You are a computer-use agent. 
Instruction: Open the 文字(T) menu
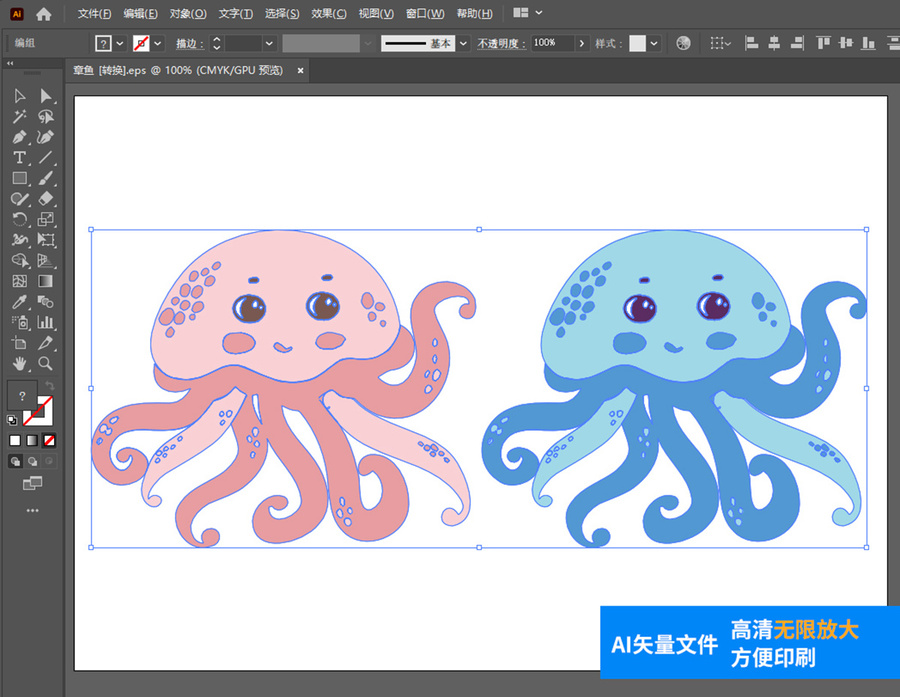click(x=235, y=13)
